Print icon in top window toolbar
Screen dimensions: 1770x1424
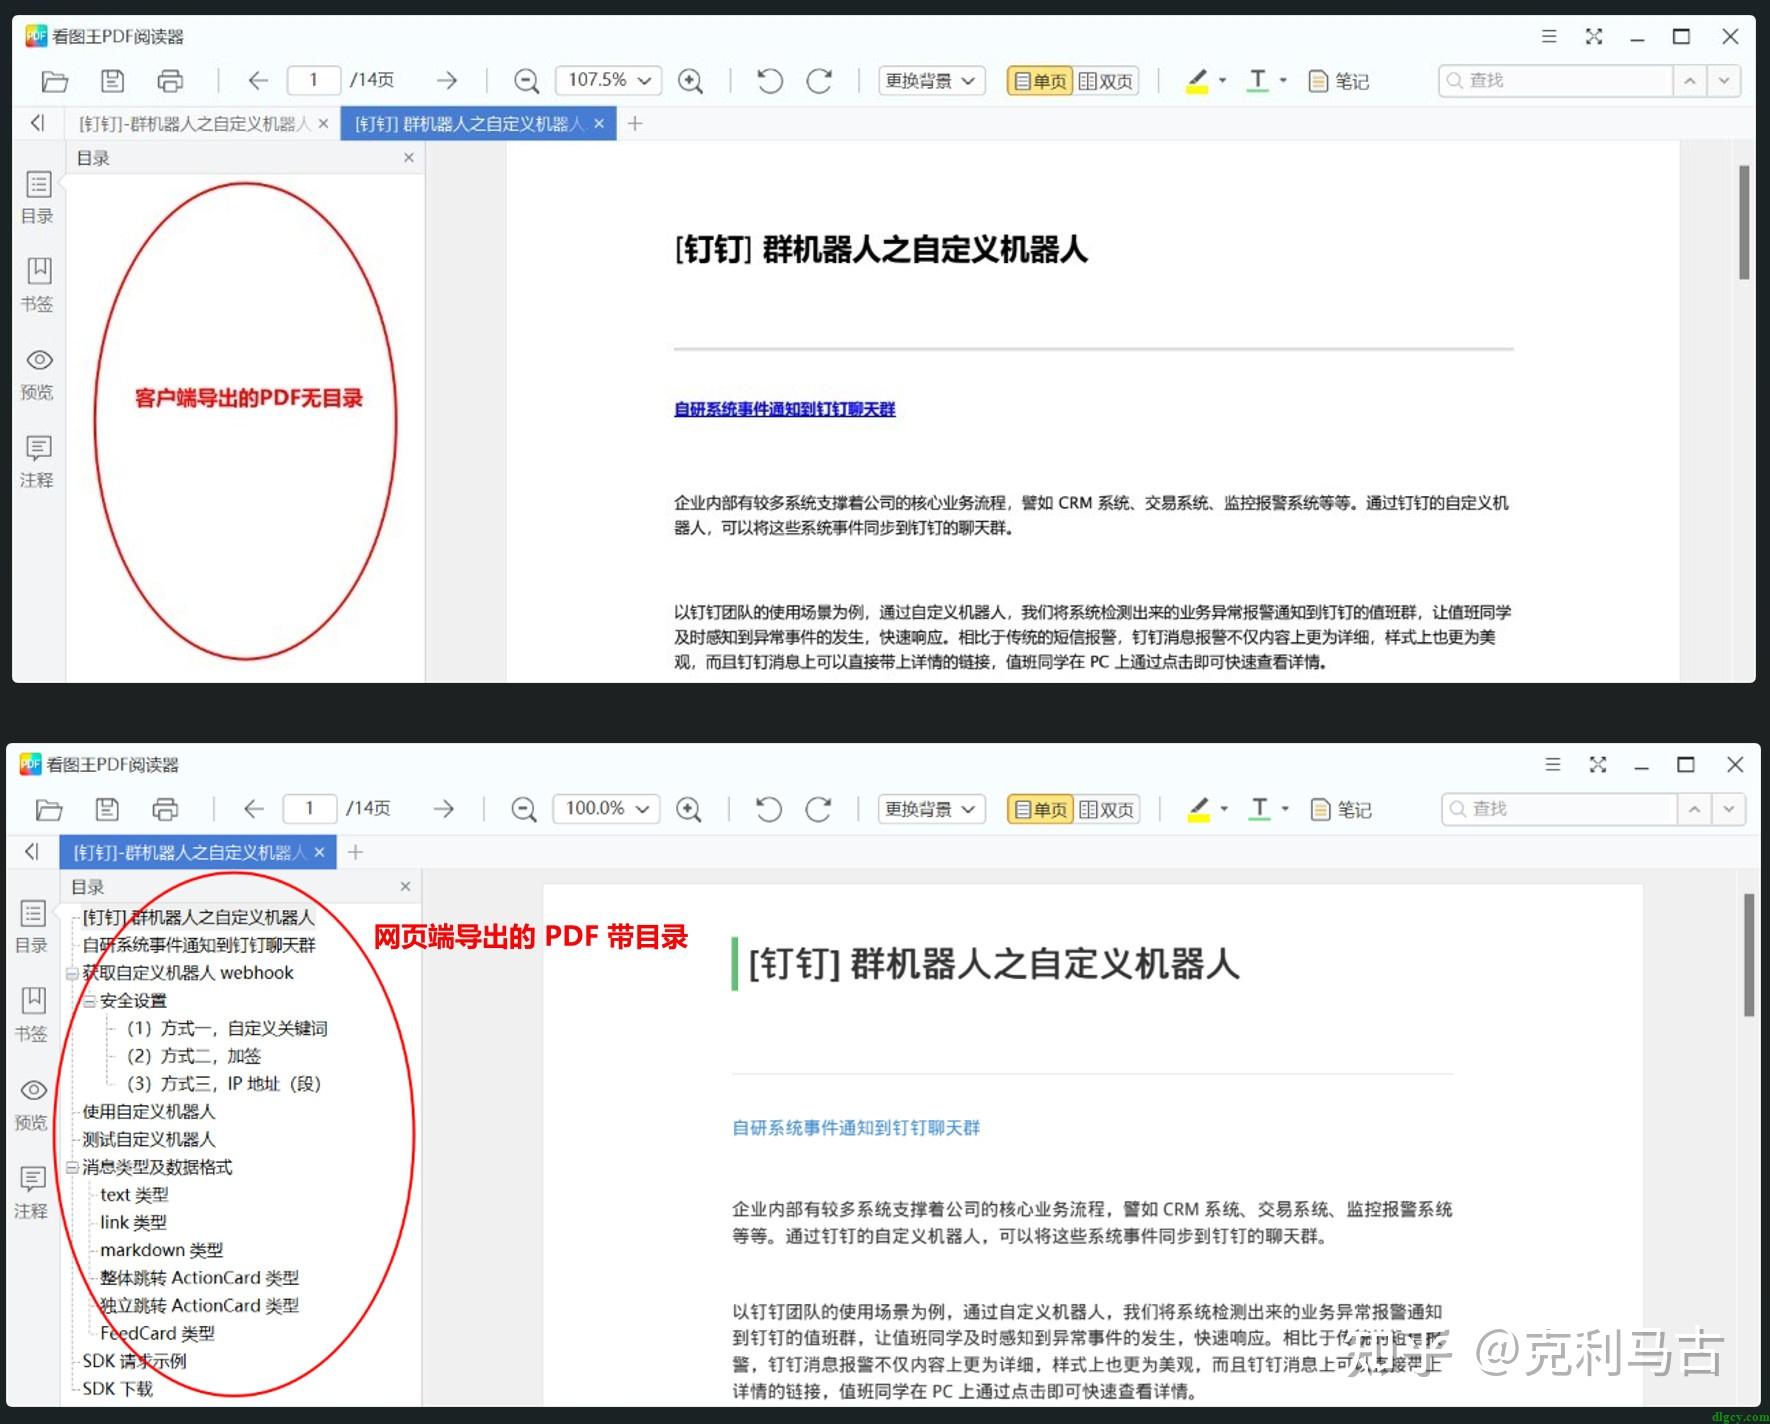pos(171,81)
